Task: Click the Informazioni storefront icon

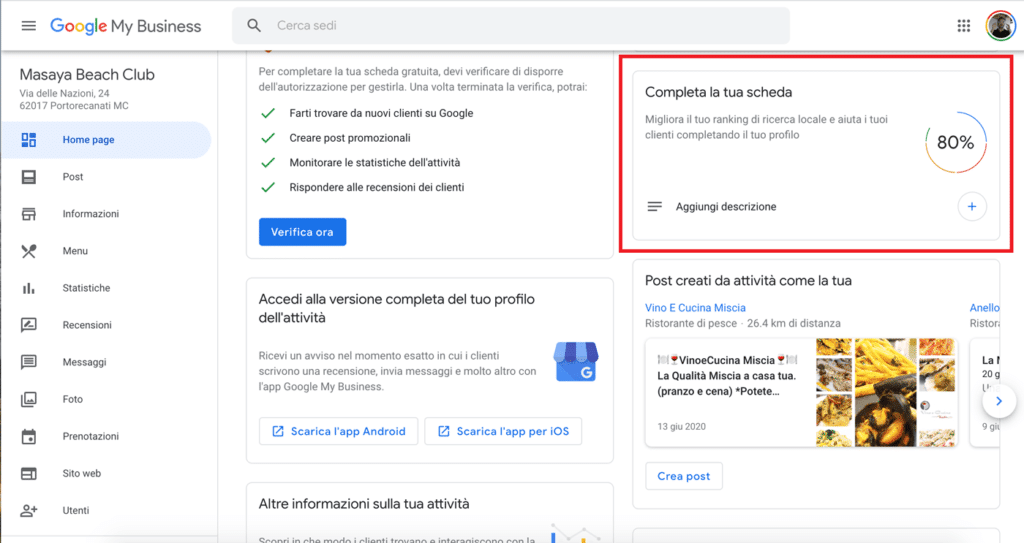Action: (29, 214)
